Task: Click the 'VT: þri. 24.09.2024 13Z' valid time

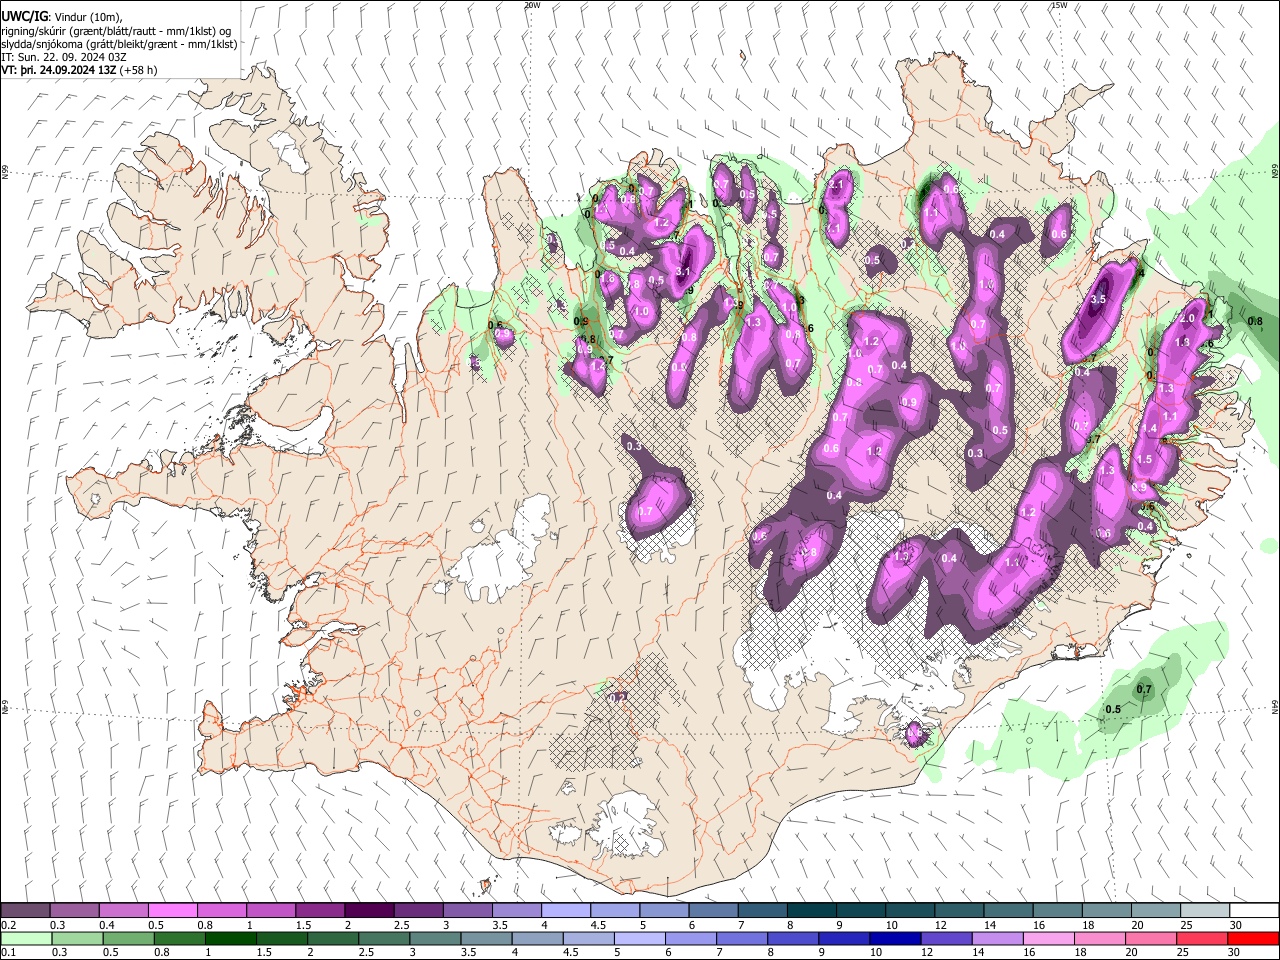Action: (59, 71)
